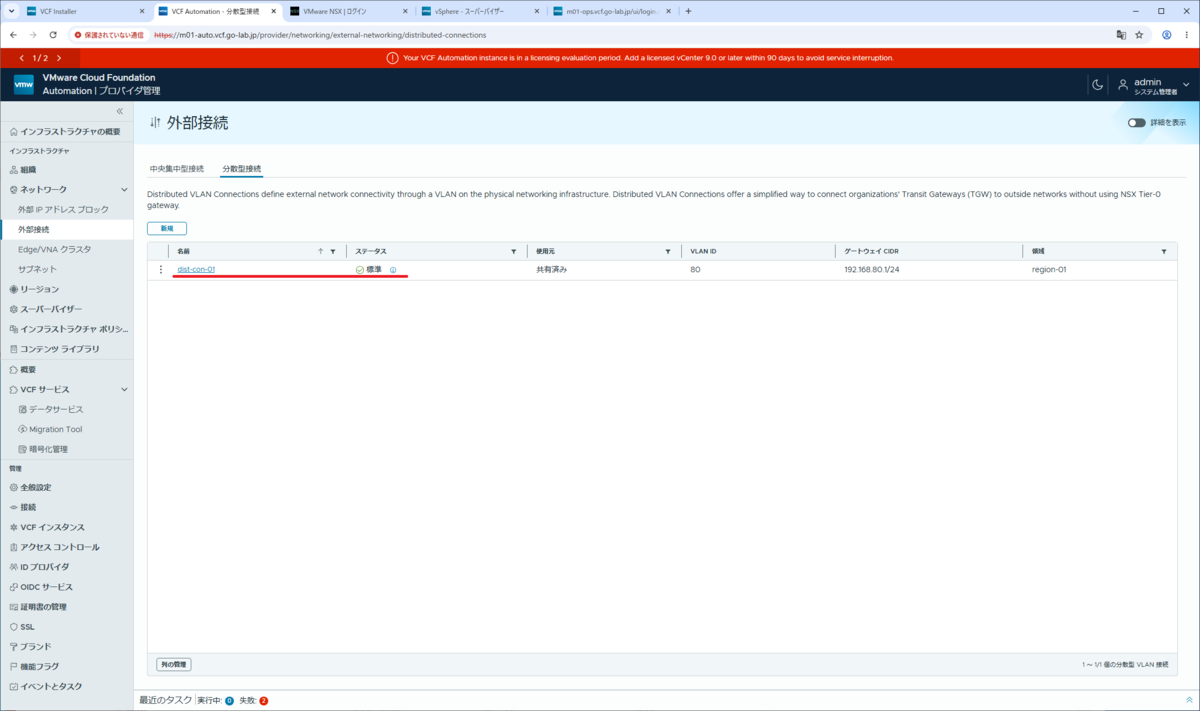Click the 列の管理 button

(173, 664)
